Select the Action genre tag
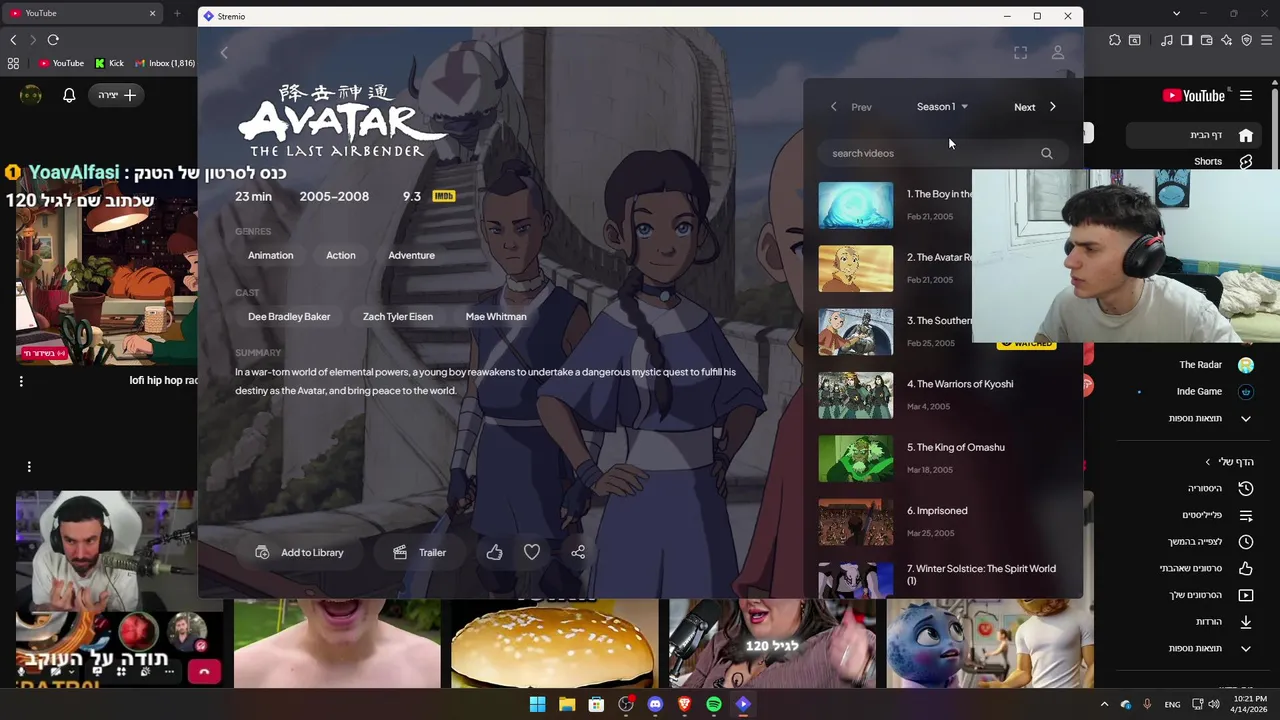The image size is (1280, 720). [x=341, y=255]
